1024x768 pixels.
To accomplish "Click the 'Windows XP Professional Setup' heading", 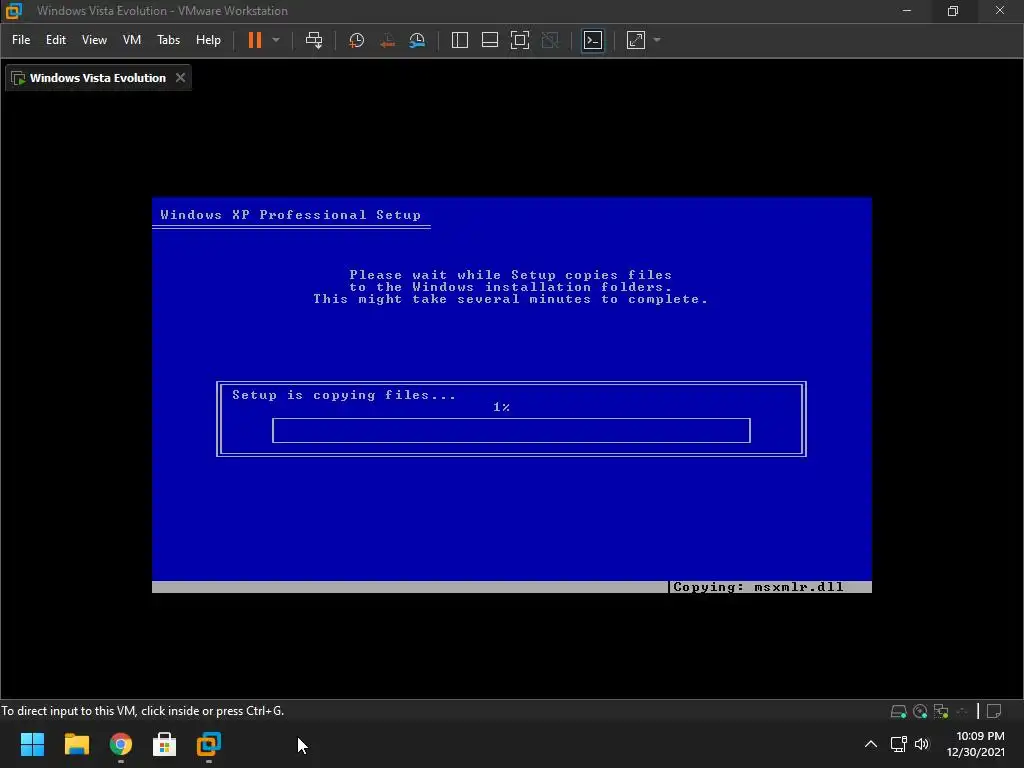I will pos(291,215).
